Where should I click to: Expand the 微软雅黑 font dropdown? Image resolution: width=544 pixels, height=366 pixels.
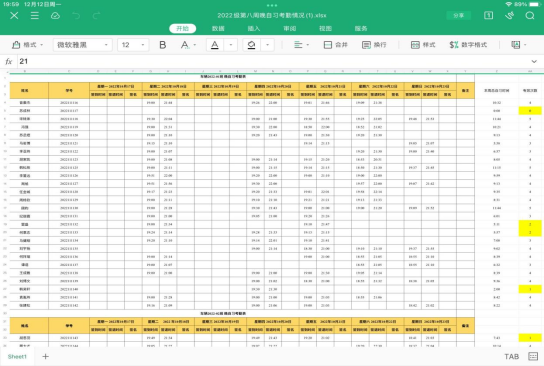(x=83, y=45)
